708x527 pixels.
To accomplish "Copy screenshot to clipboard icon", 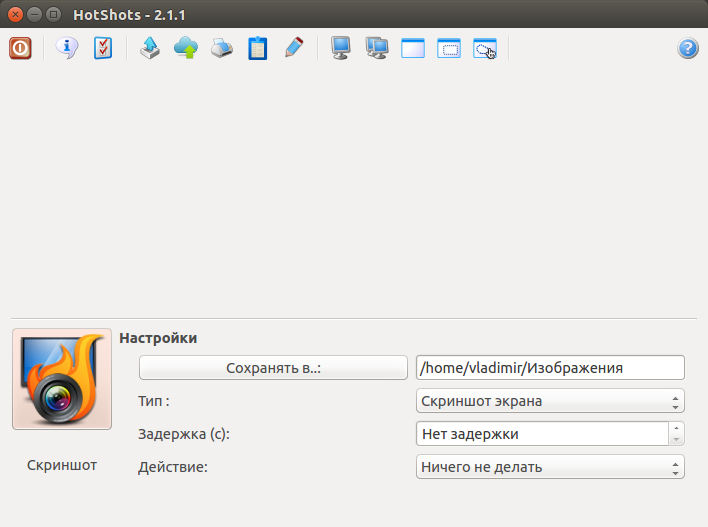I will [x=258, y=48].
